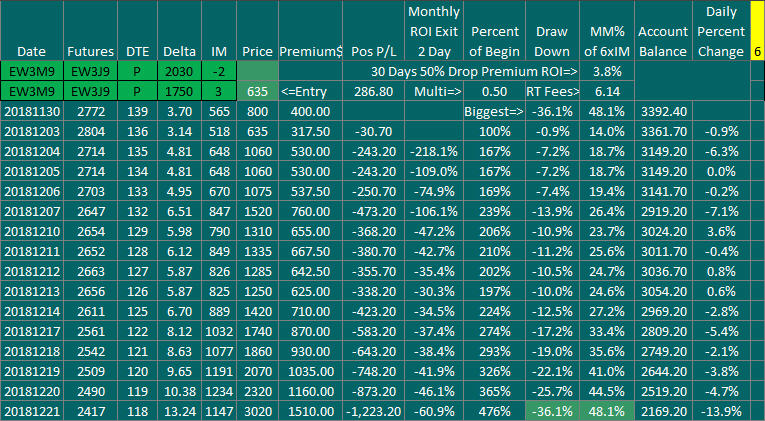765x421 pixels.
Task: Click the Premium$ value 1035.00 cell
Action: [x=310, y=371]
